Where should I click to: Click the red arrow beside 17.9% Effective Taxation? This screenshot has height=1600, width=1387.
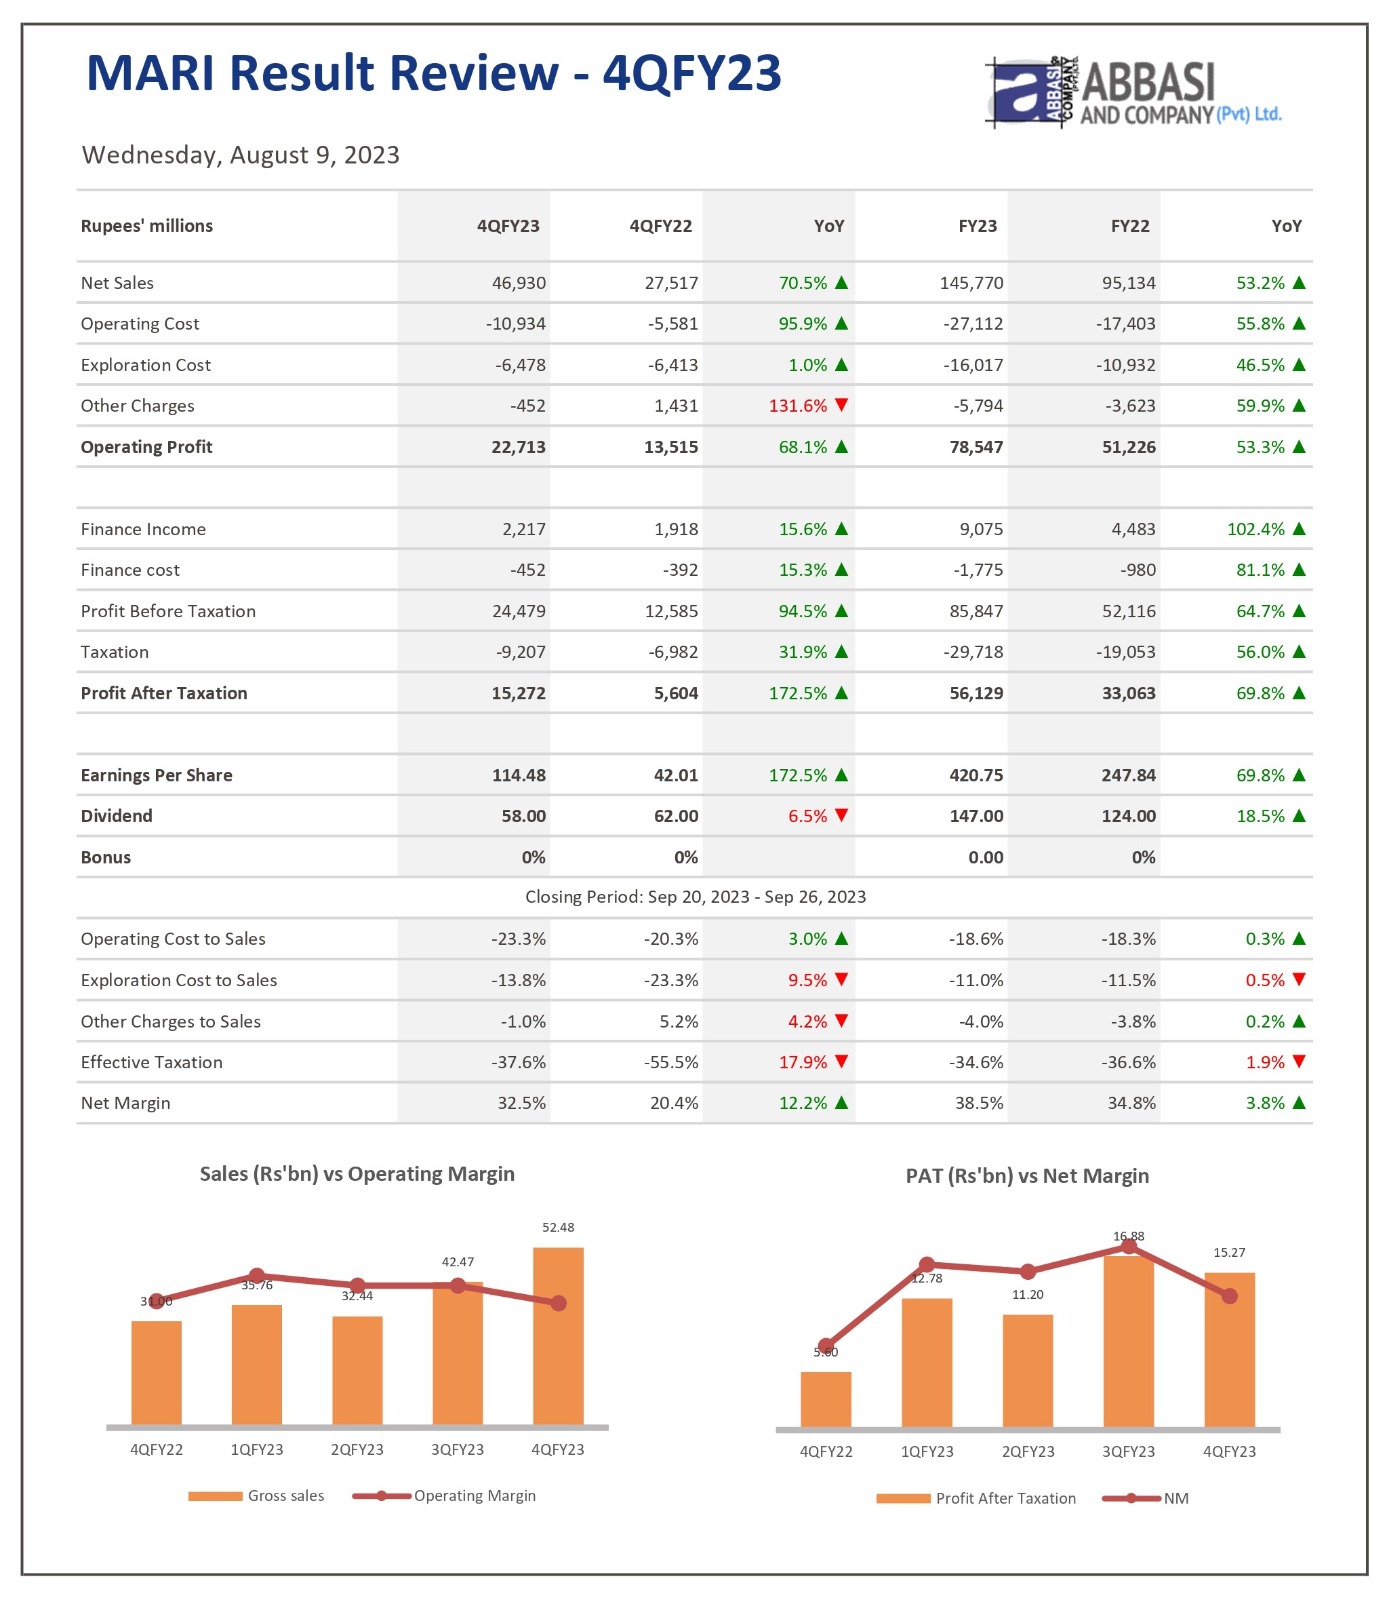841,1061
